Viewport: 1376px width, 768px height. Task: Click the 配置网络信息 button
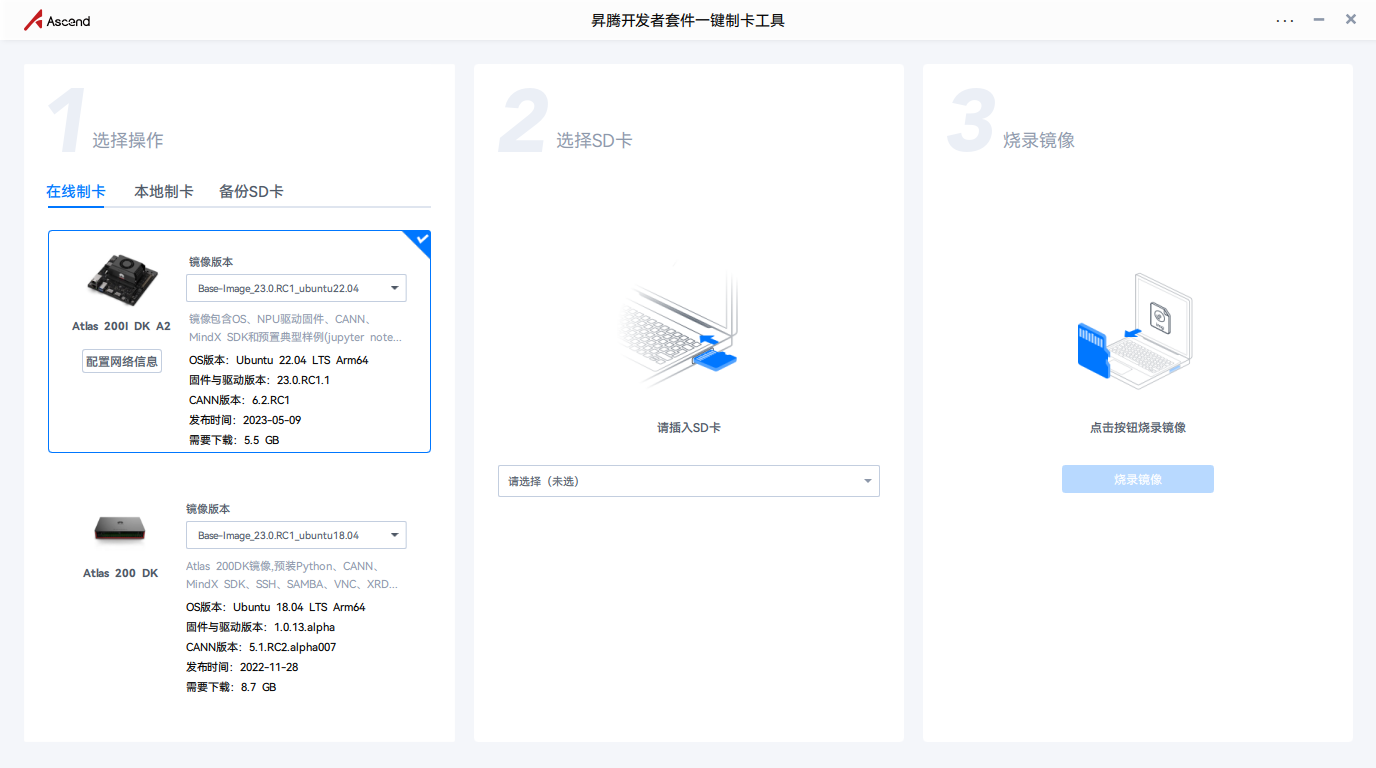pyautogui.click(x=122, y=361)
